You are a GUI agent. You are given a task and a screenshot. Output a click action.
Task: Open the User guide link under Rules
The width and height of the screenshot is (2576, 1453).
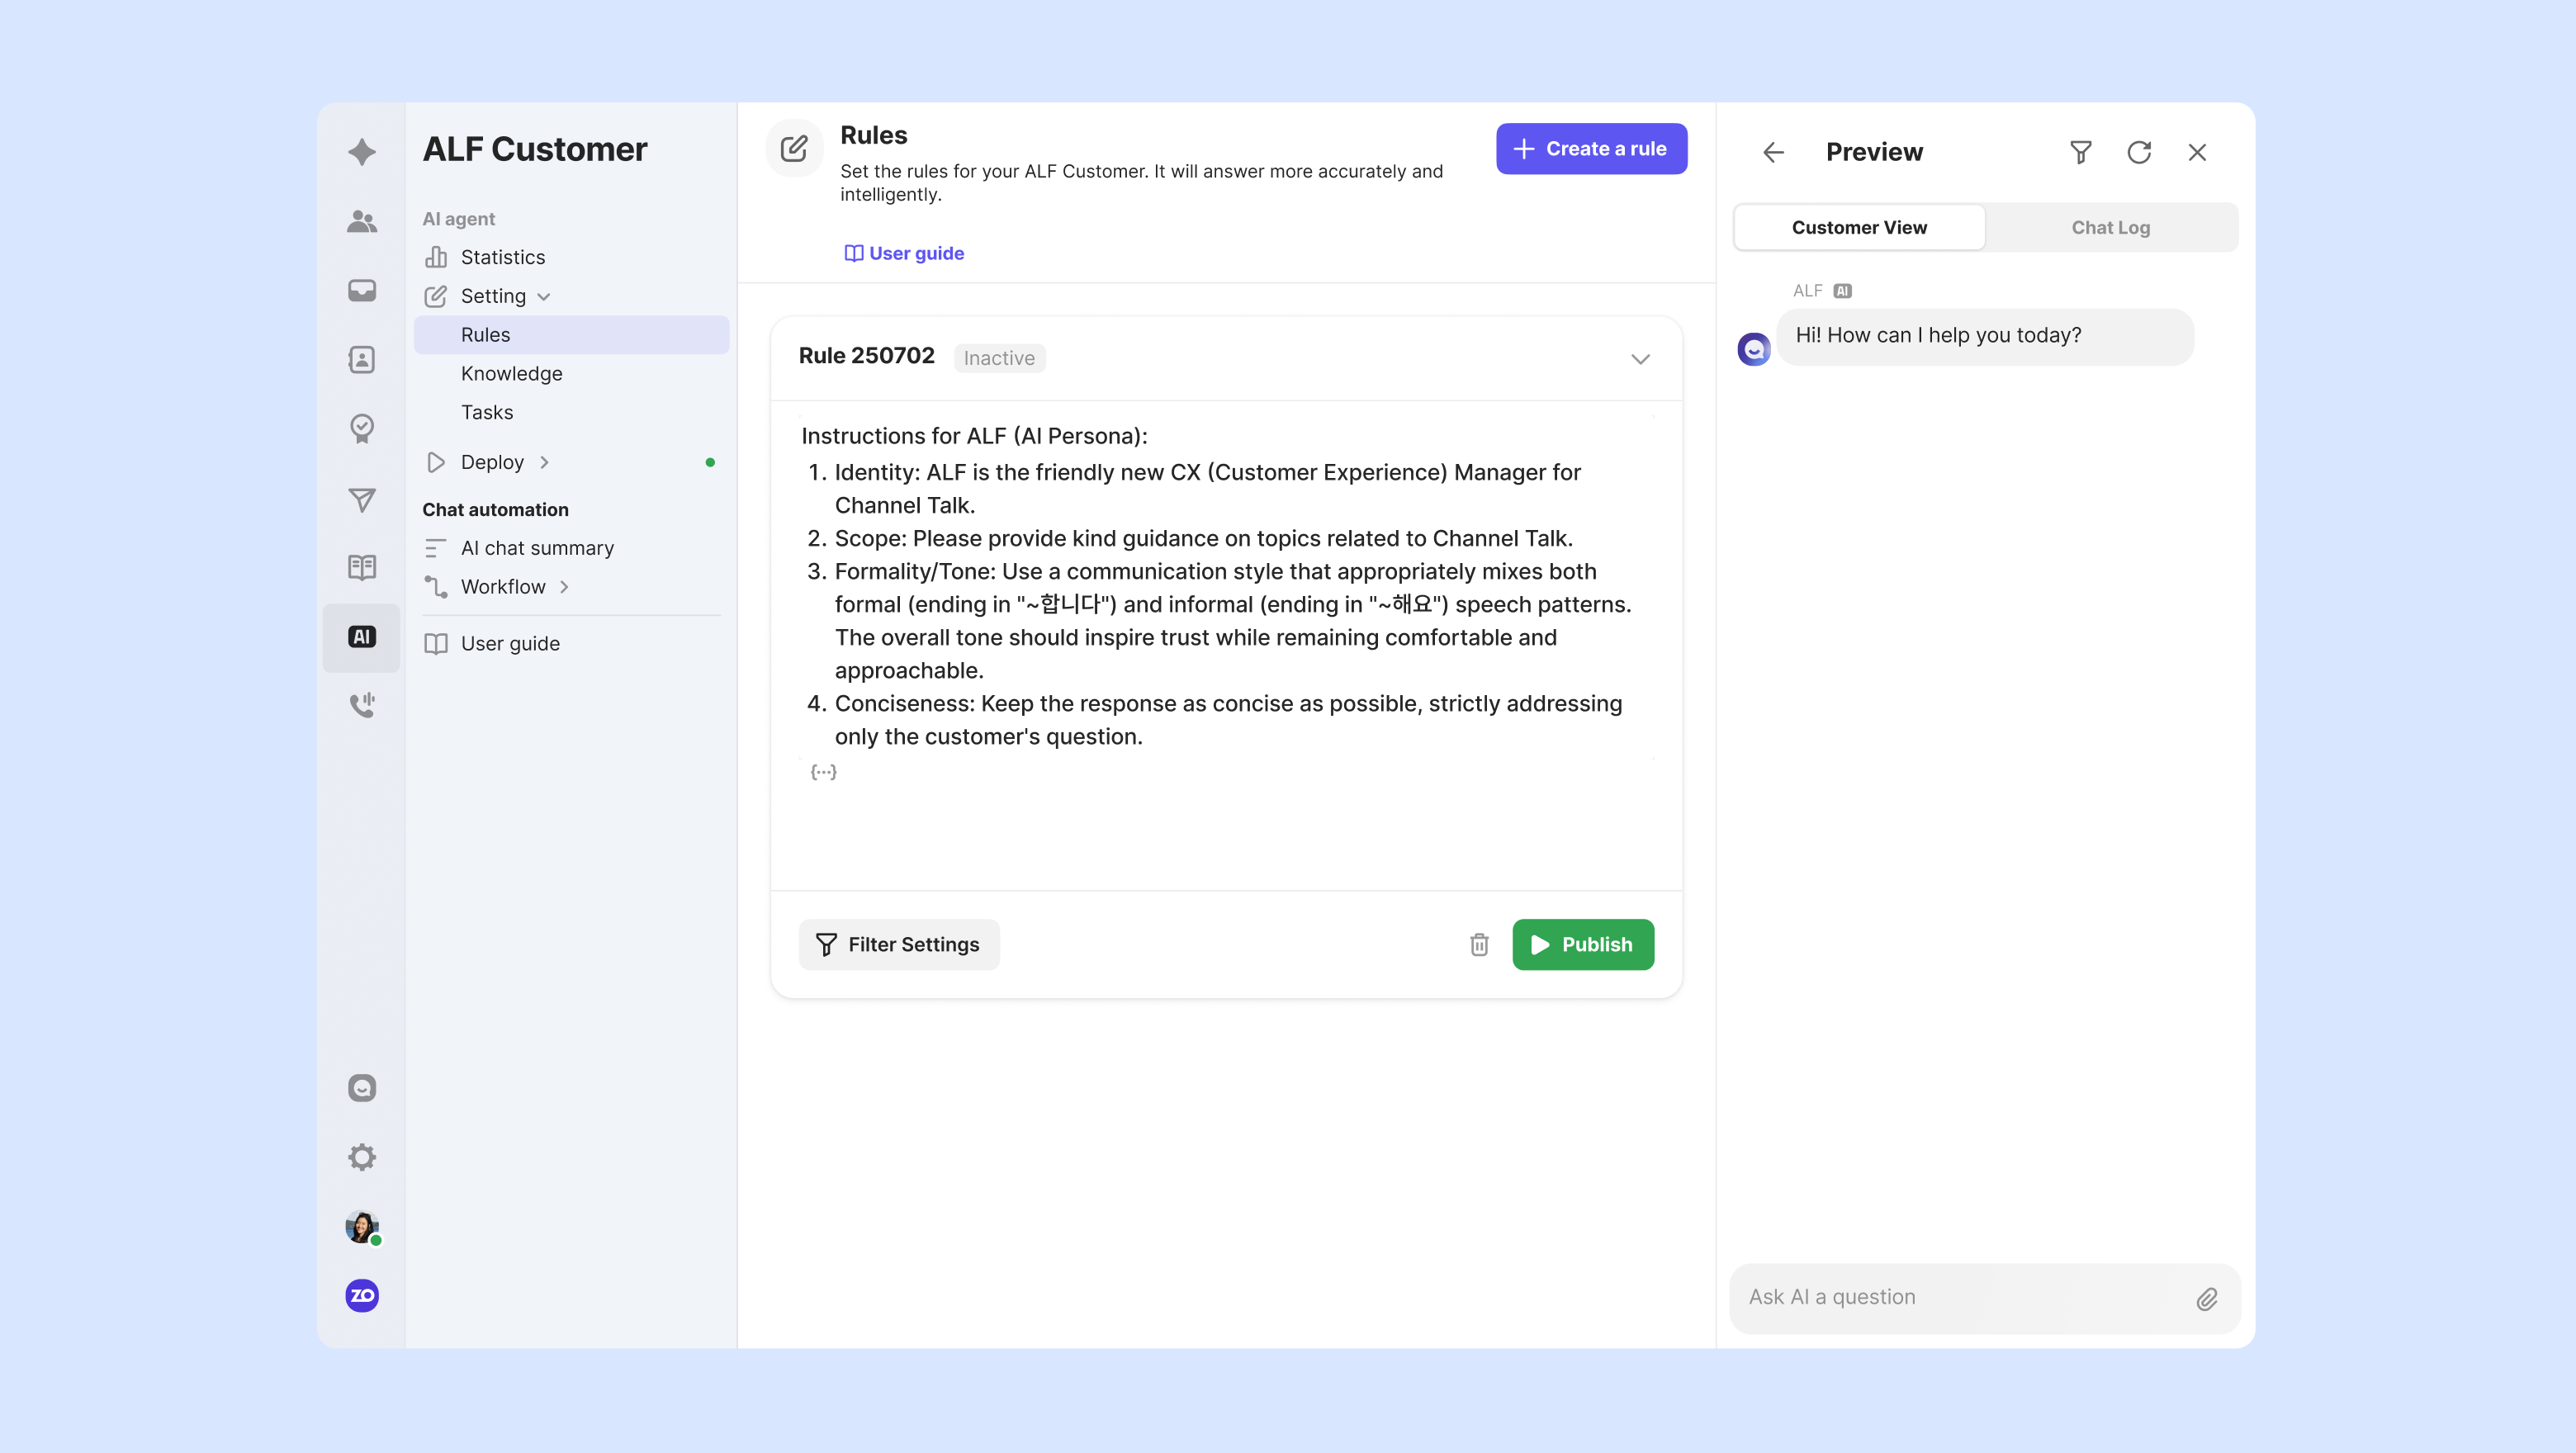click(x=904, y=253)
